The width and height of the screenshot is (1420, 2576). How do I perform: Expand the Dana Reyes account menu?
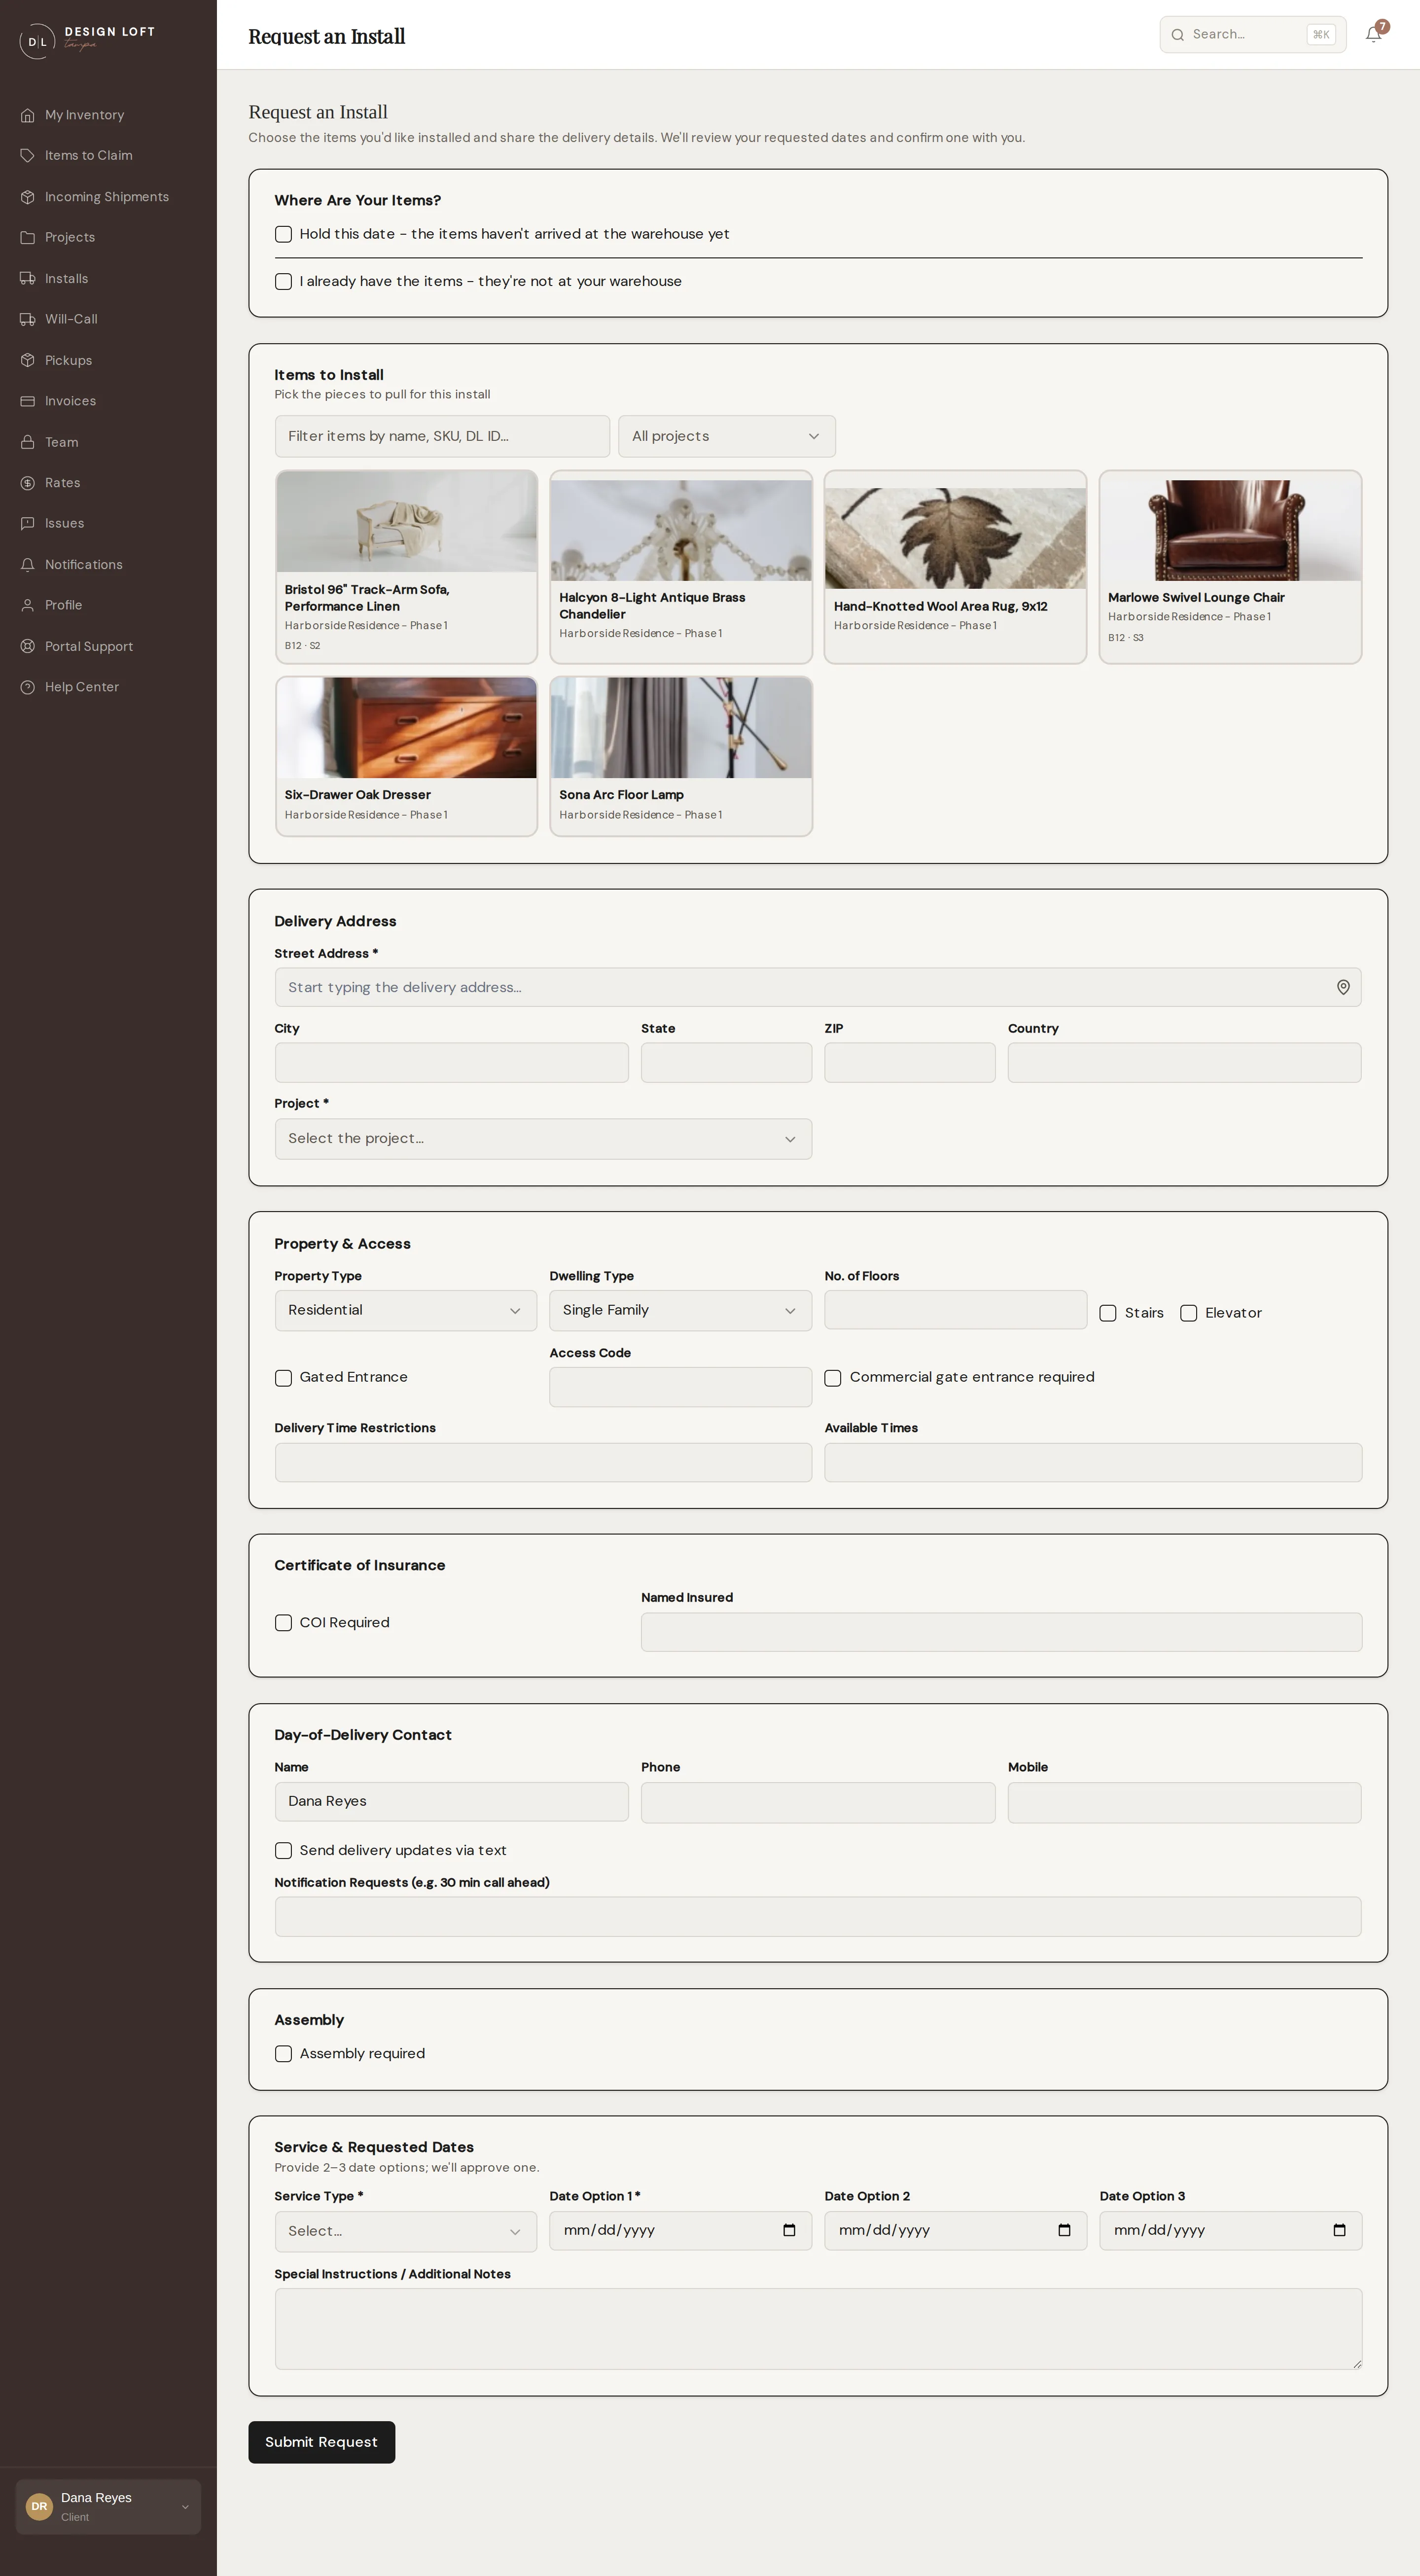[x=108, y=2506]
